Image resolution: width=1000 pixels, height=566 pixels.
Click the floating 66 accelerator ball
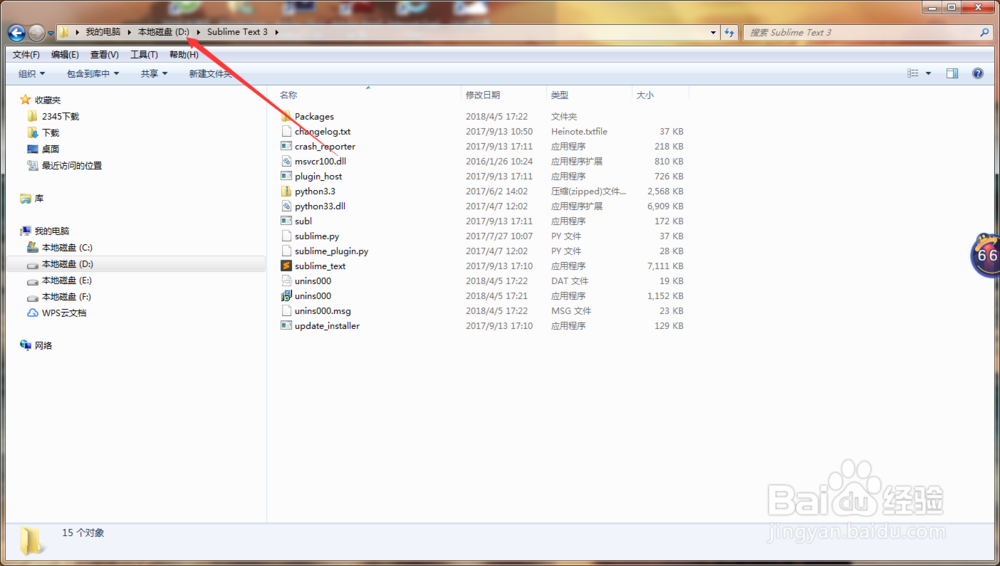[985, 255]
